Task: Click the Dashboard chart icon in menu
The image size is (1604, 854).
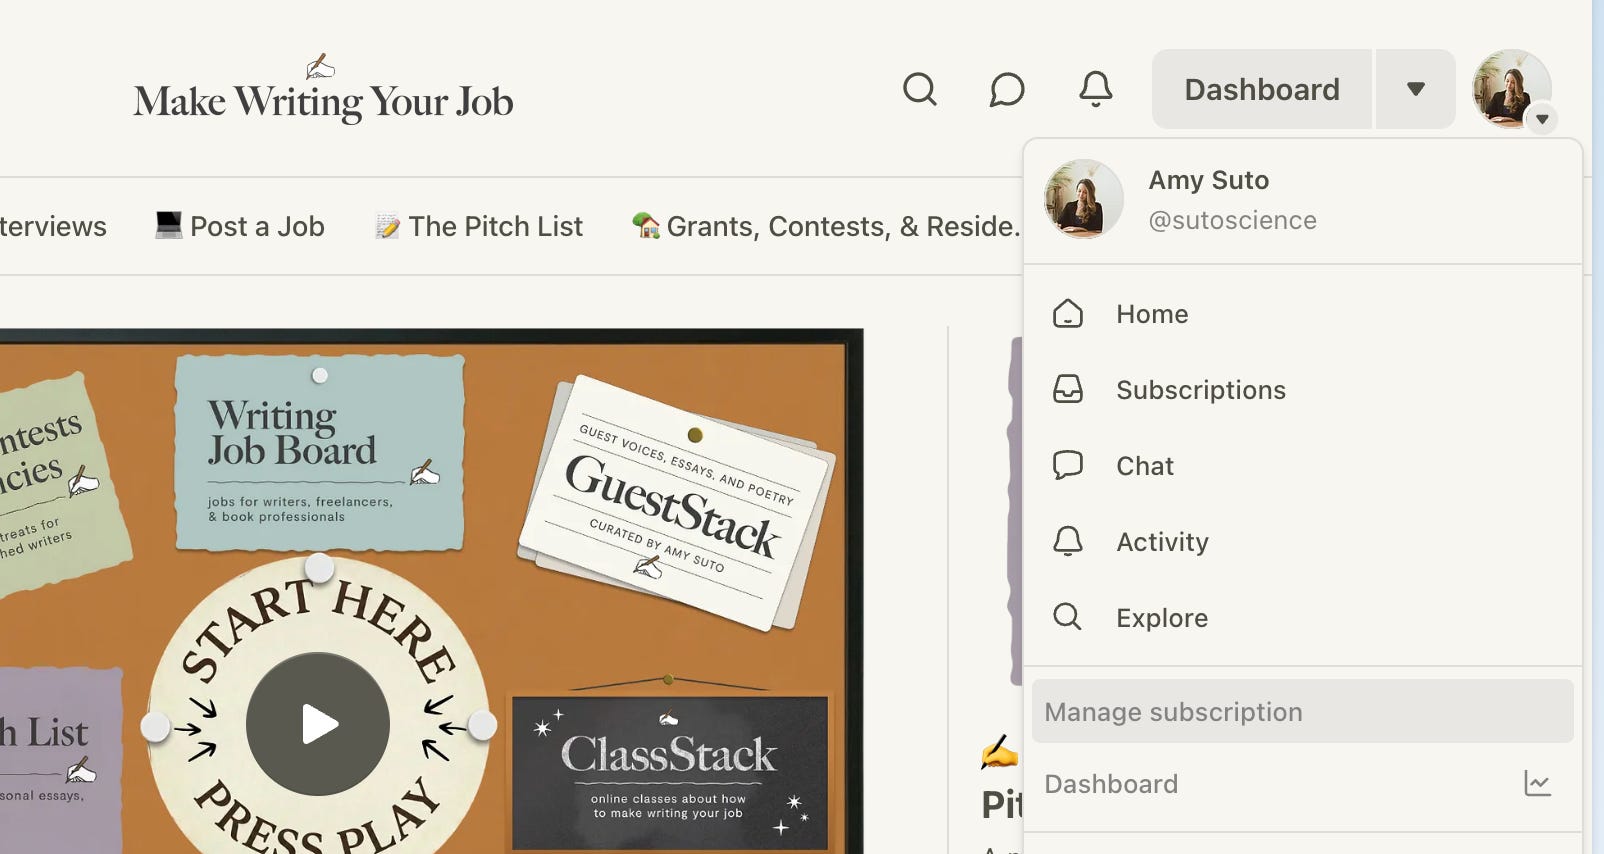Action: point(1537,783)
